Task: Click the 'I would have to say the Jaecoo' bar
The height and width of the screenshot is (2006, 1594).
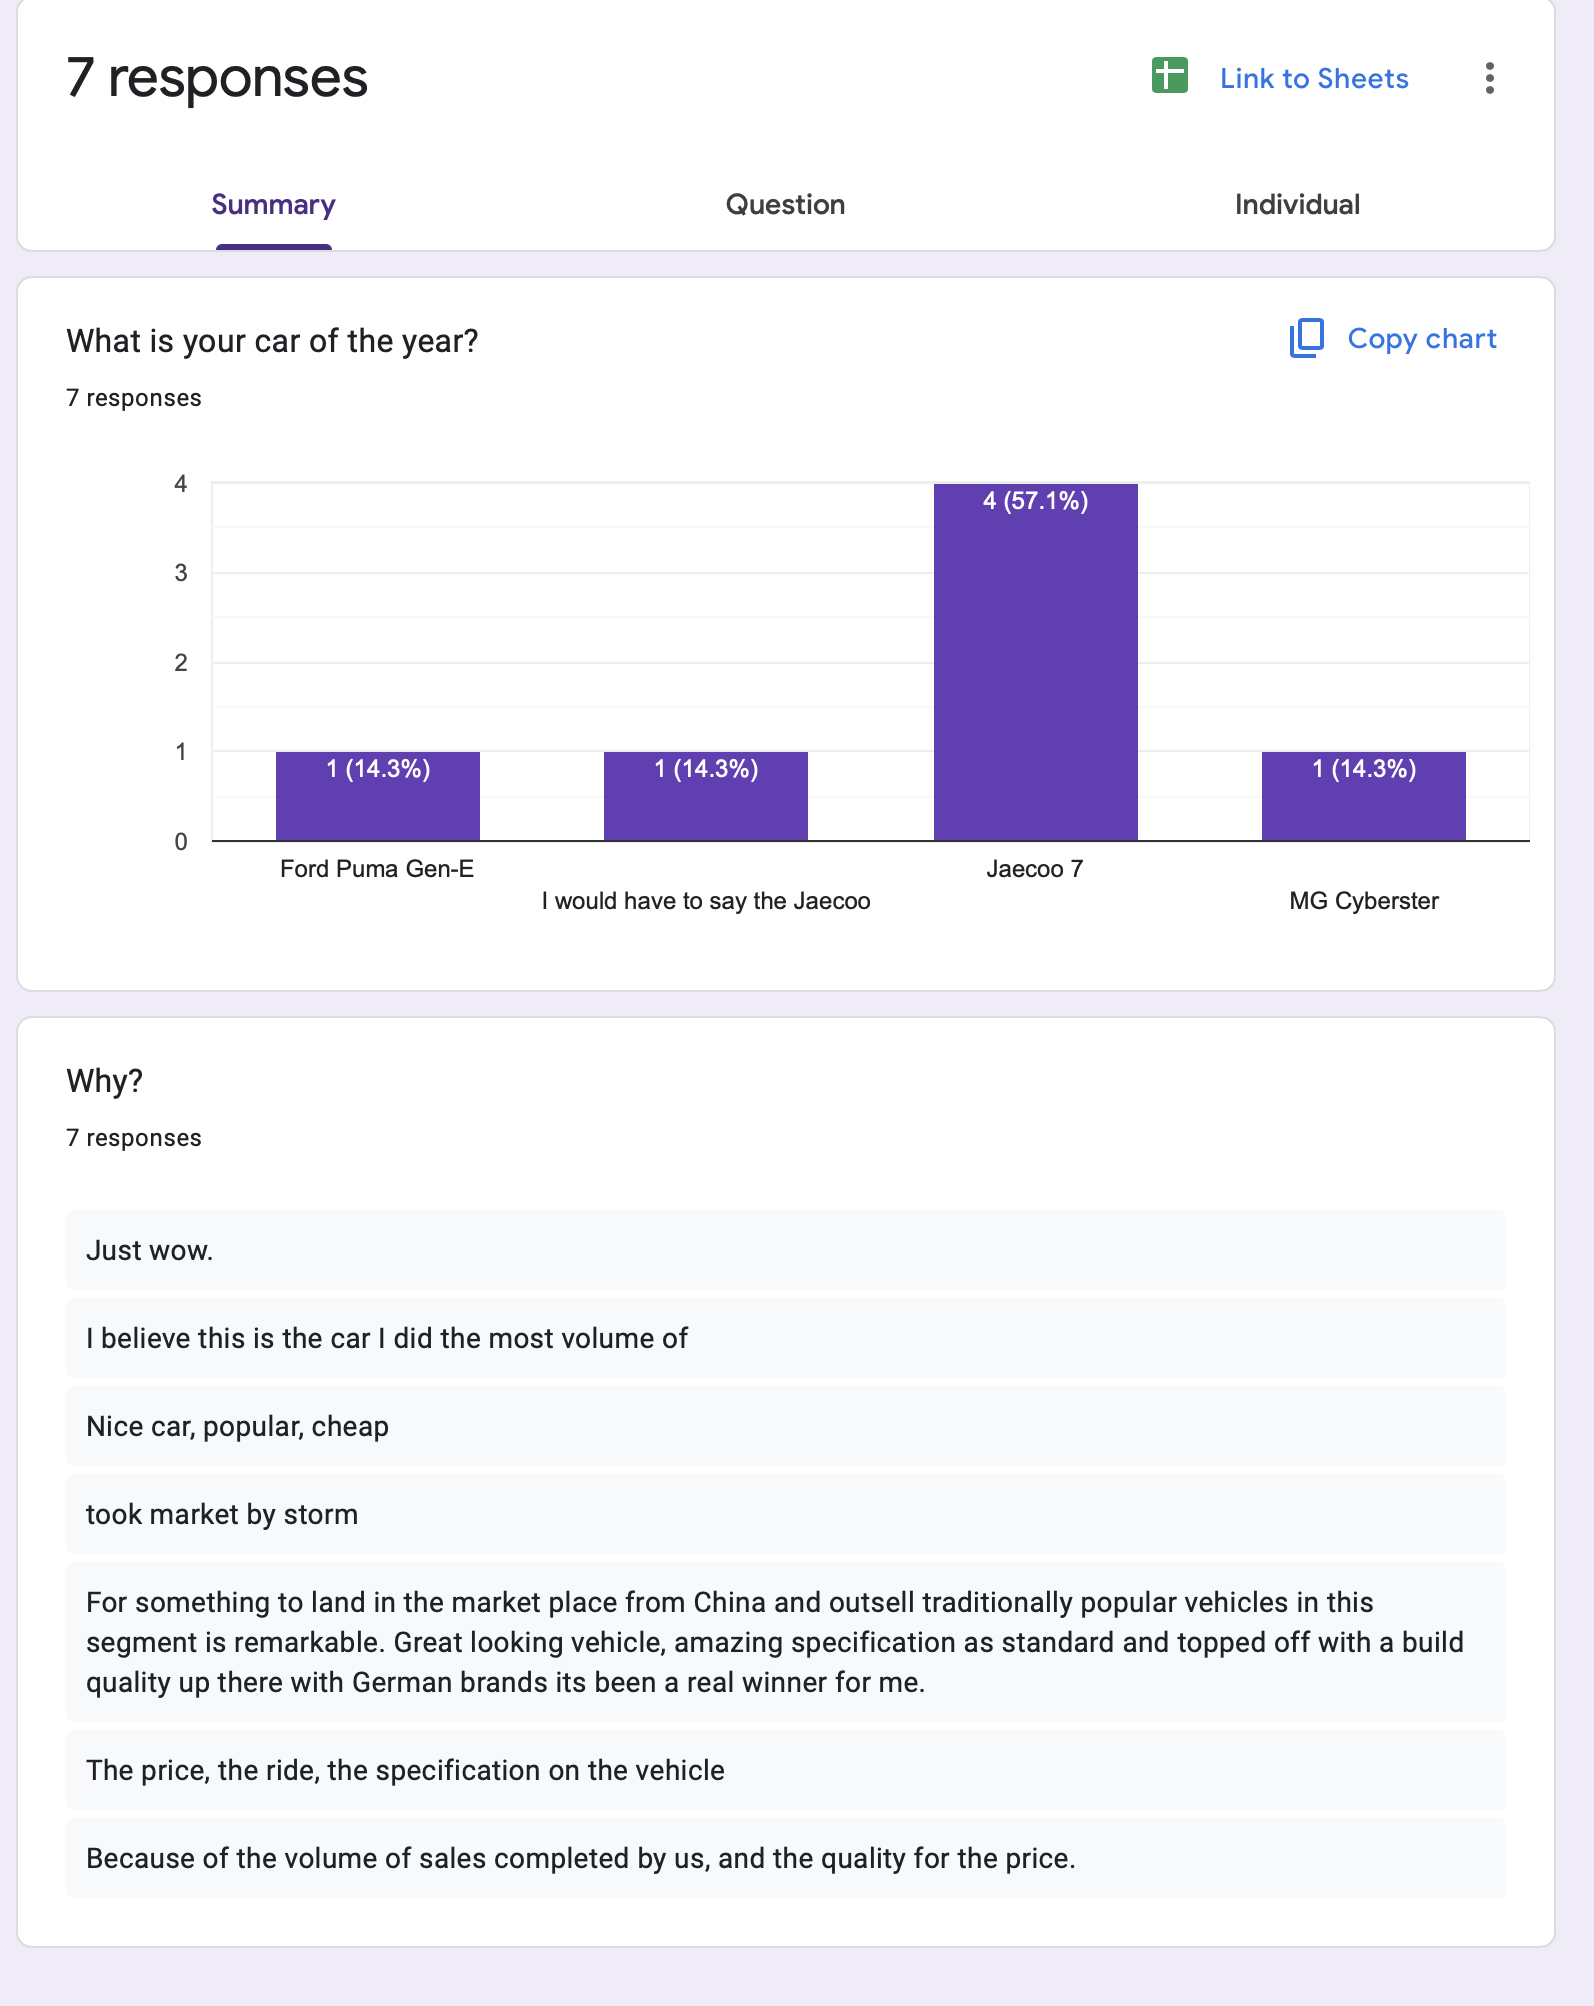Action: 706,796
